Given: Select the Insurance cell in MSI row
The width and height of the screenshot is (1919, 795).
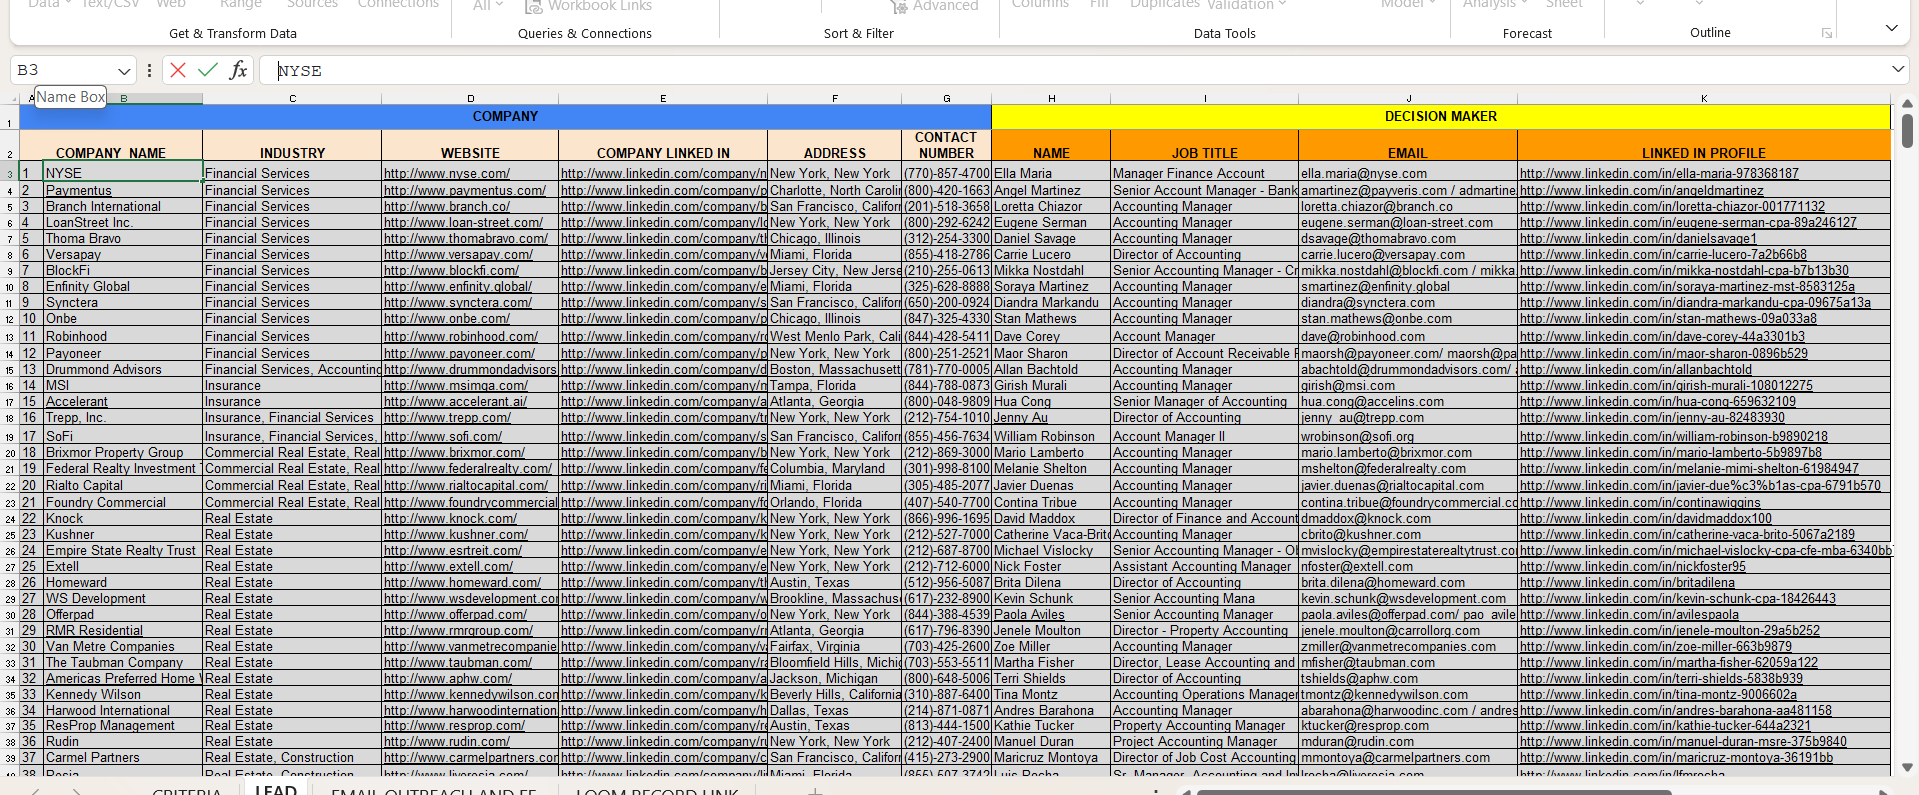Looking at the screenshot, I should click(292, 385).
